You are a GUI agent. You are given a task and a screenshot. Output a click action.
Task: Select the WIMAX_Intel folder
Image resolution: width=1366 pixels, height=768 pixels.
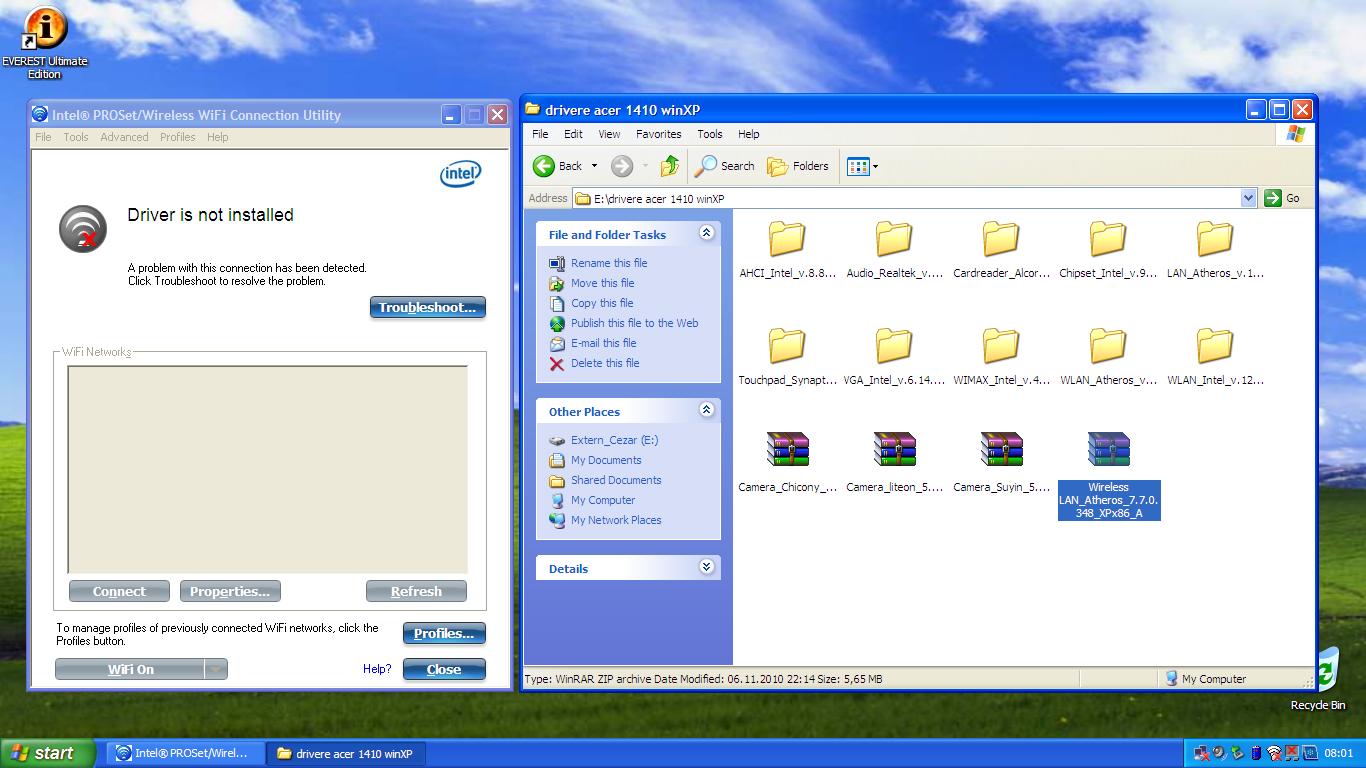[1002, 356]
